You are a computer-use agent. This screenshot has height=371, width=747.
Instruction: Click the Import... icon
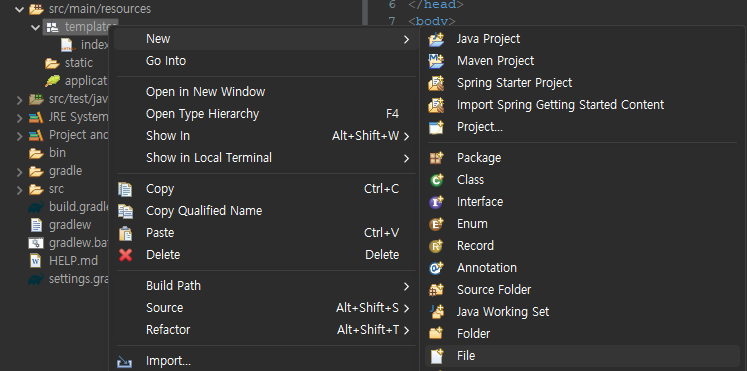pos(125,361)
